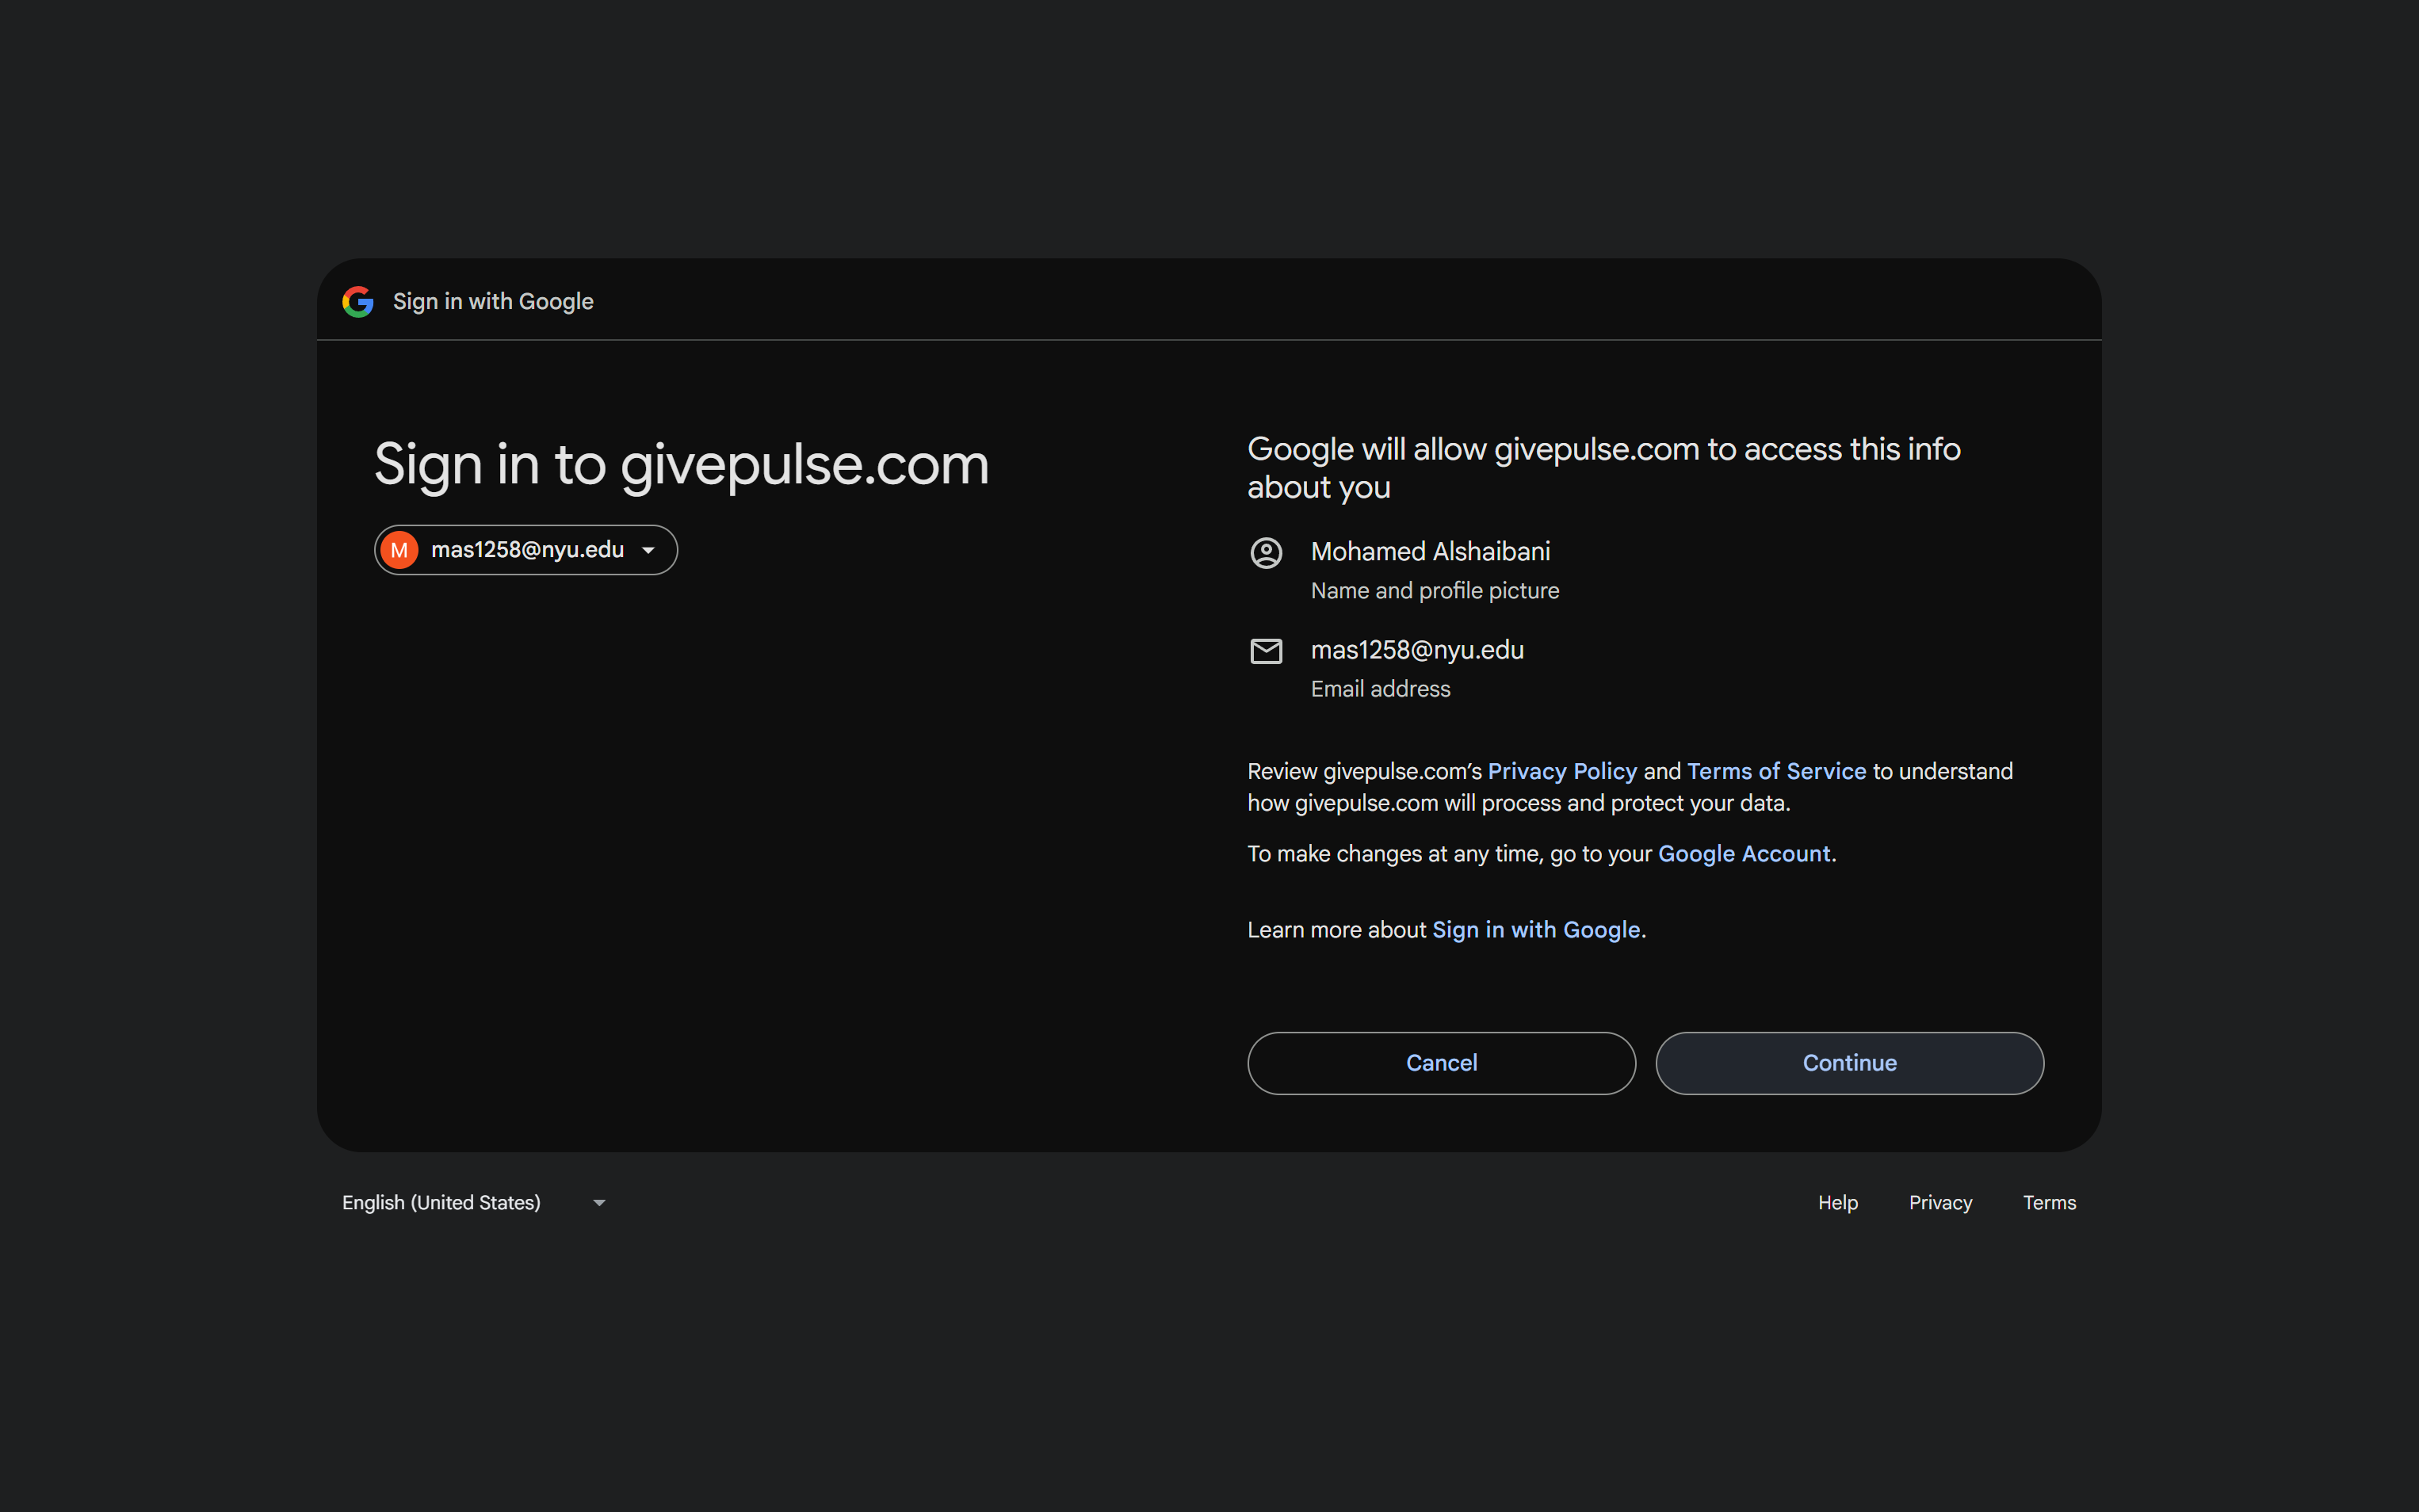The width and height of the screenshot is (2419, 1512).
Task: Click the 'Google will allow givepulse.com to access' heading
Action: pyautogui.click(x=1603, y=467)
